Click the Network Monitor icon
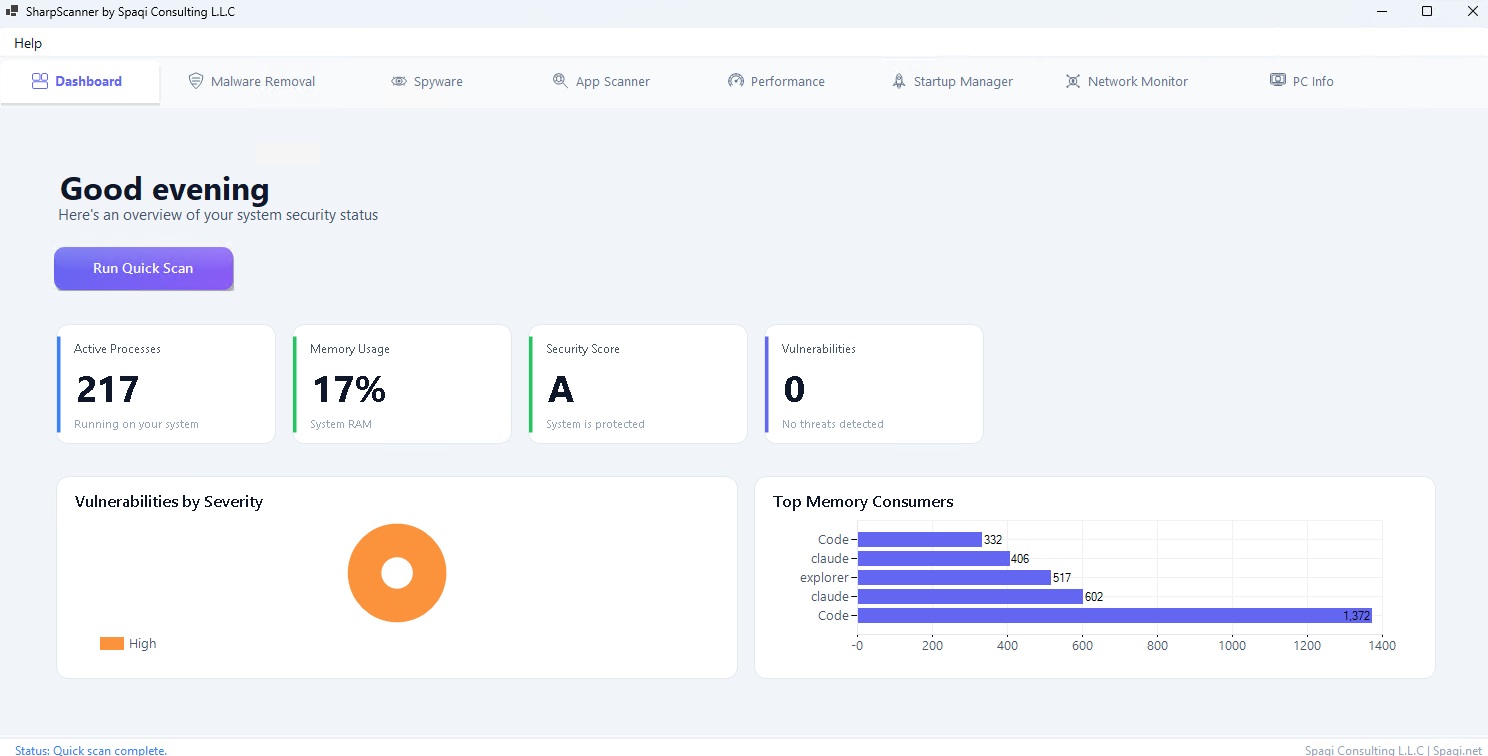This screenshot has height=756, width=1488. (1073, 81)
